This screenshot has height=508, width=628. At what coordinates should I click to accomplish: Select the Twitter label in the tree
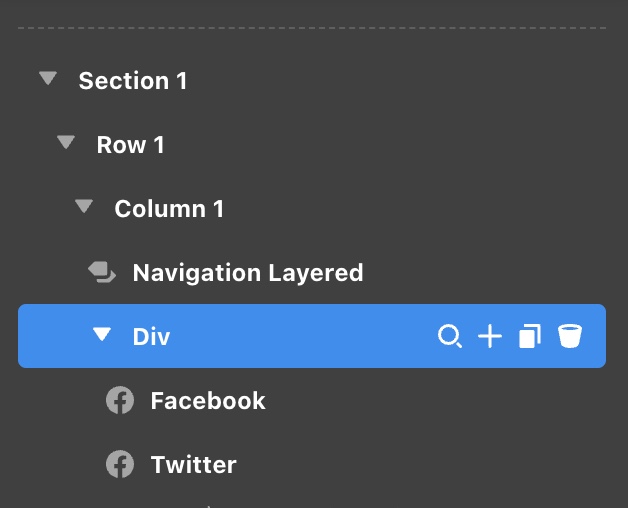(x=193, y=465)
